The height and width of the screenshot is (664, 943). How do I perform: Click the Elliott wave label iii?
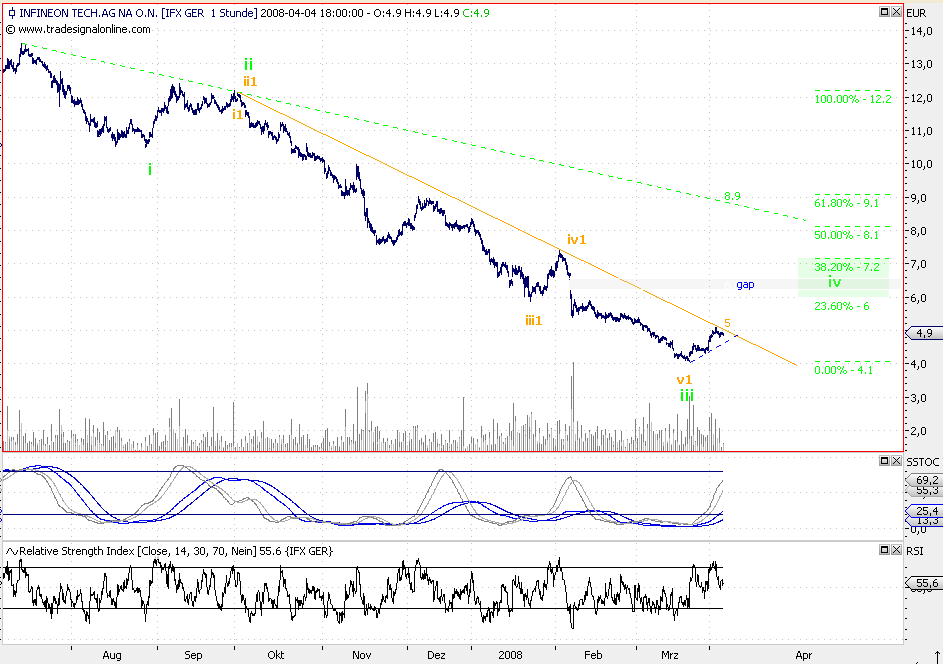pyautogui.click(x=685, y=395)
